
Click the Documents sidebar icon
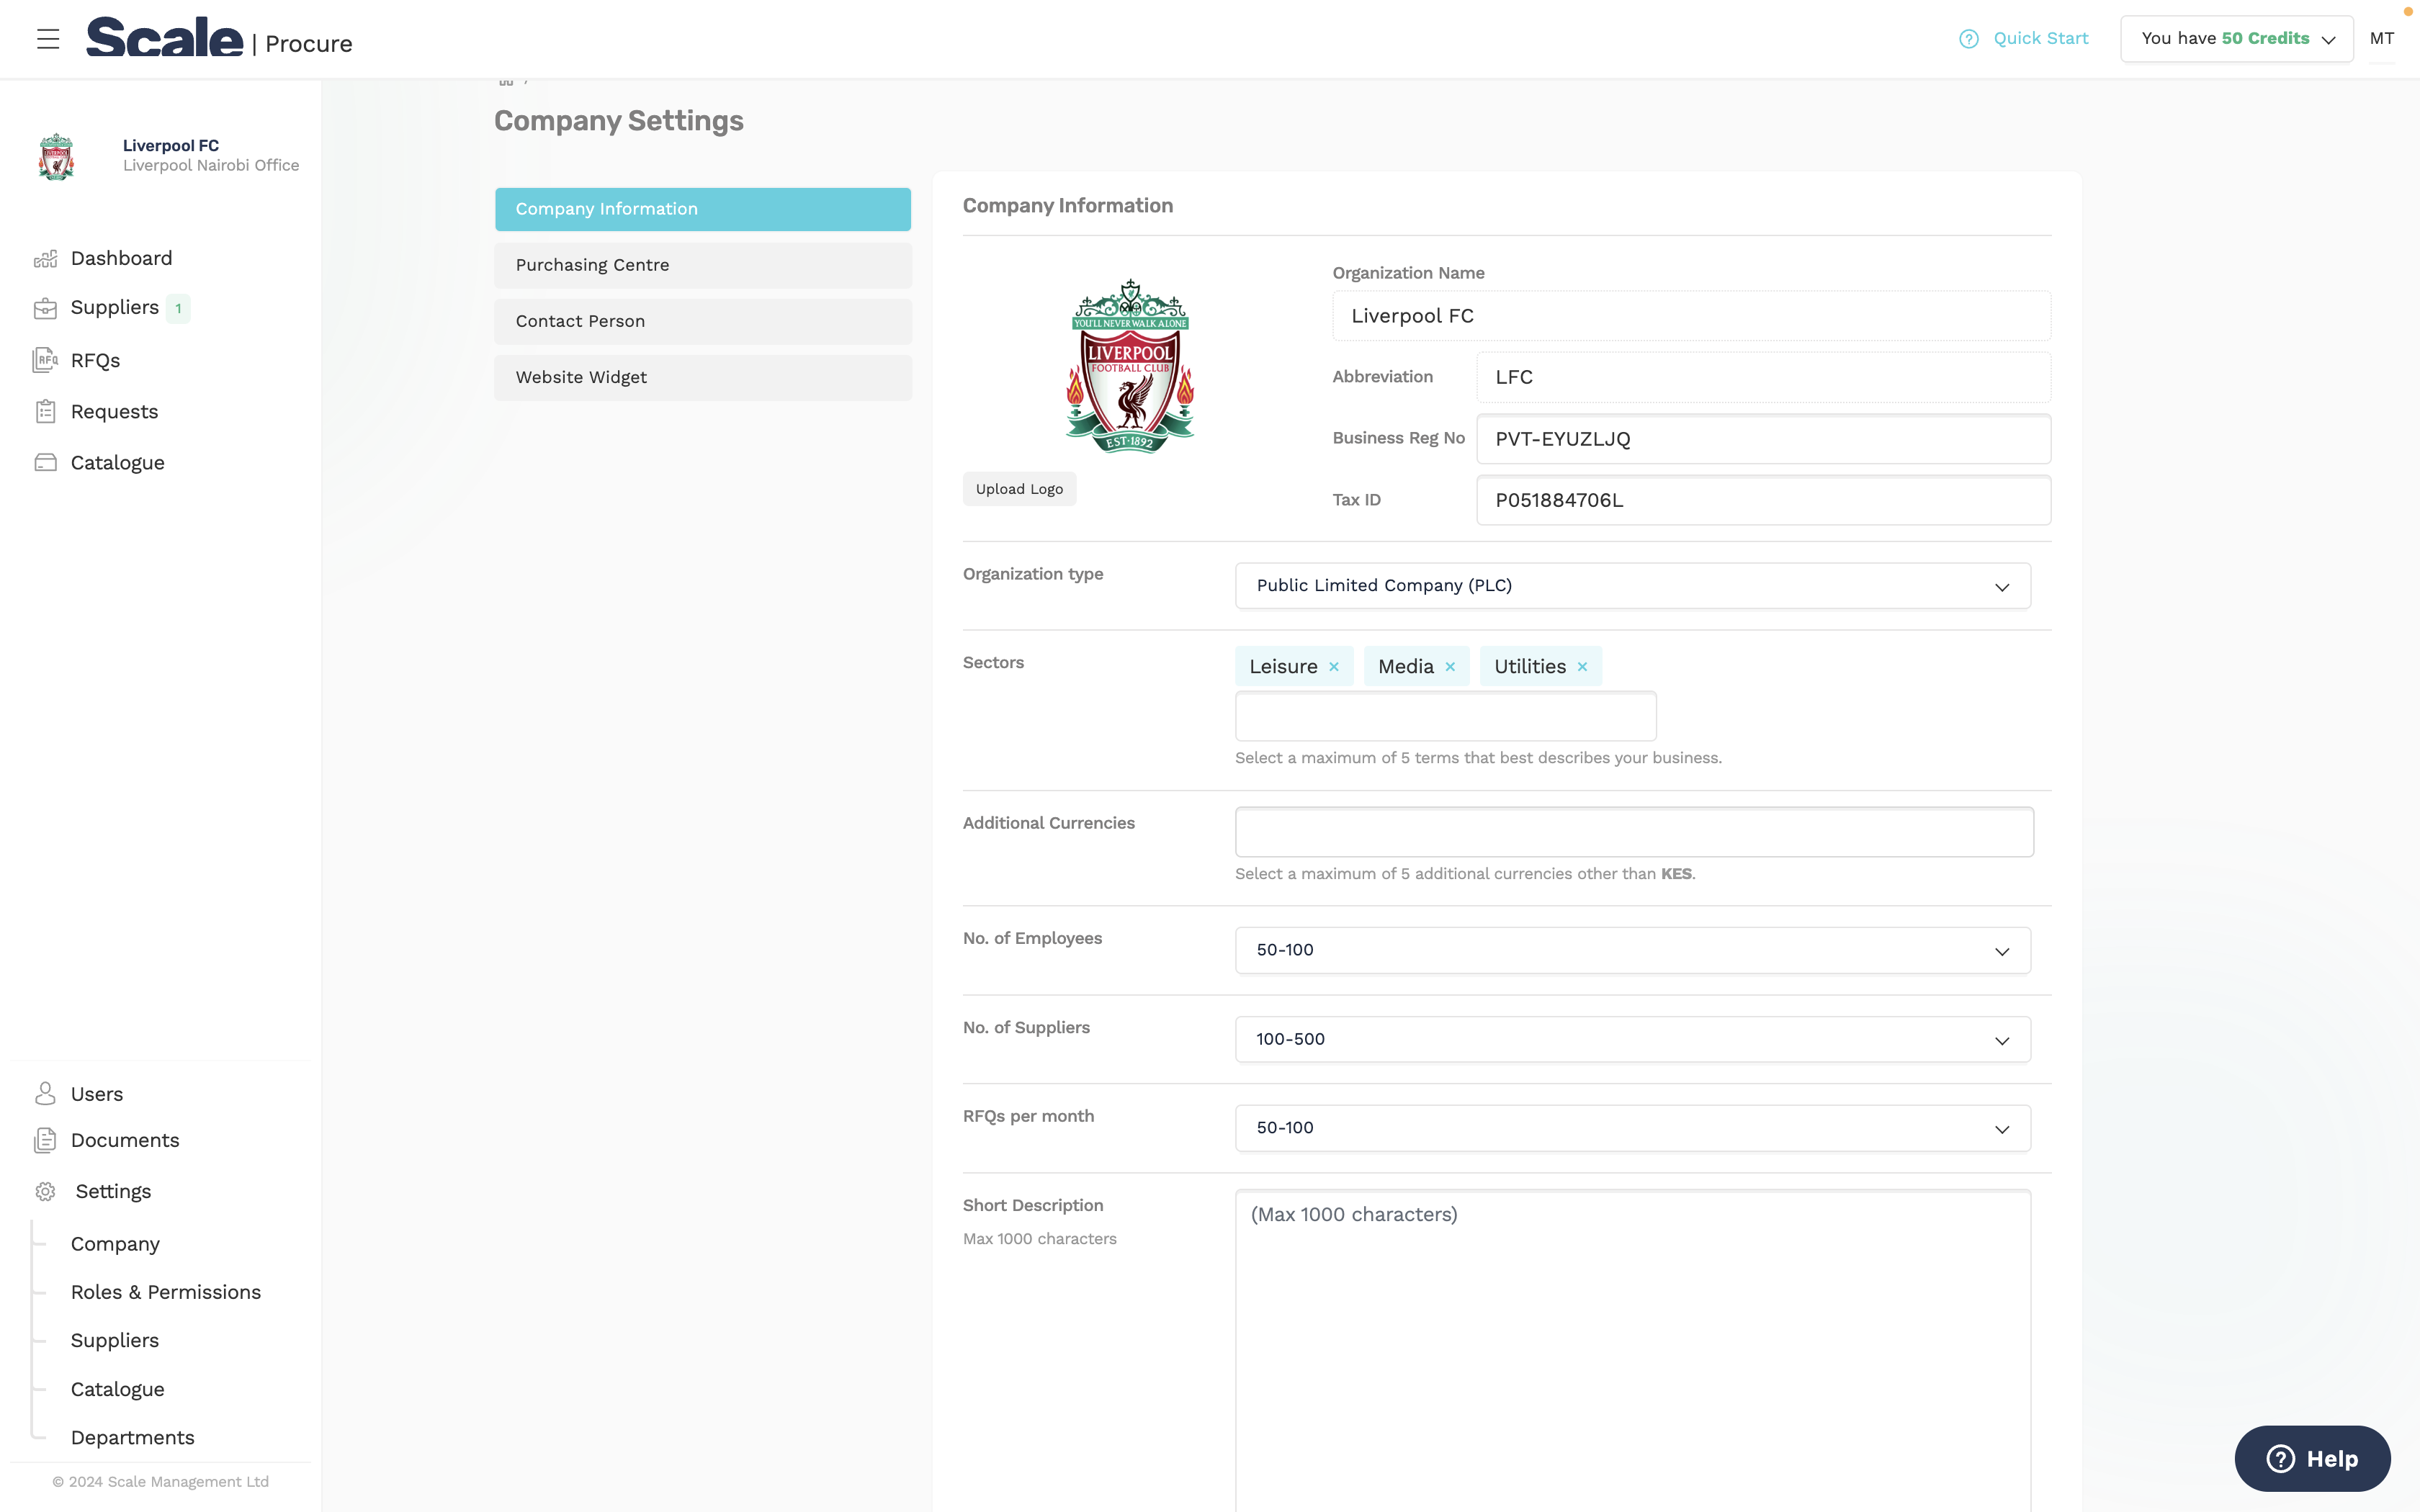click(x=45, y=1140)
